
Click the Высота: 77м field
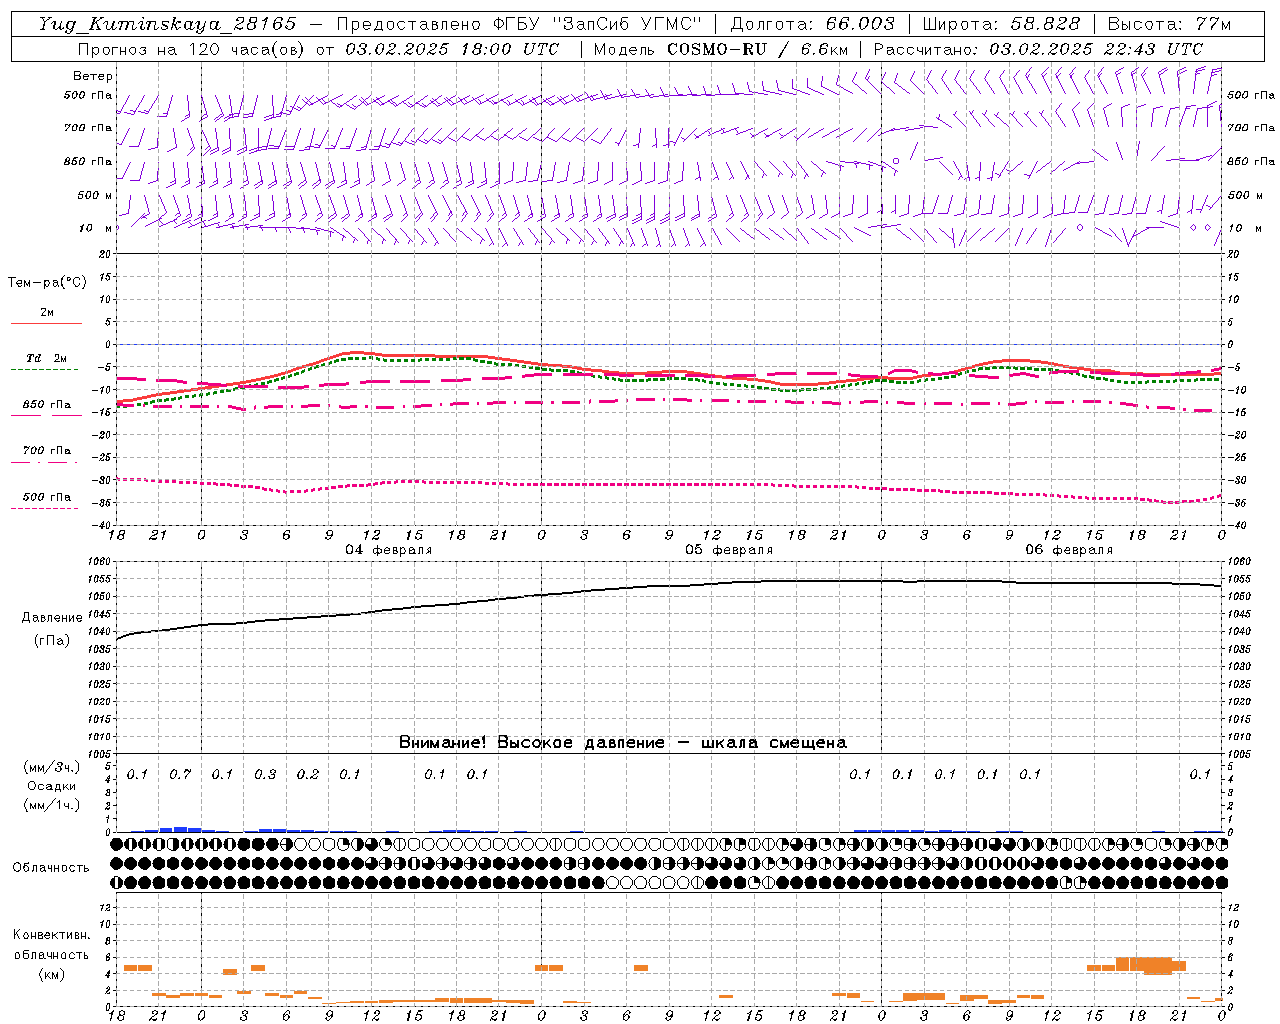(x=1169, y=24)
